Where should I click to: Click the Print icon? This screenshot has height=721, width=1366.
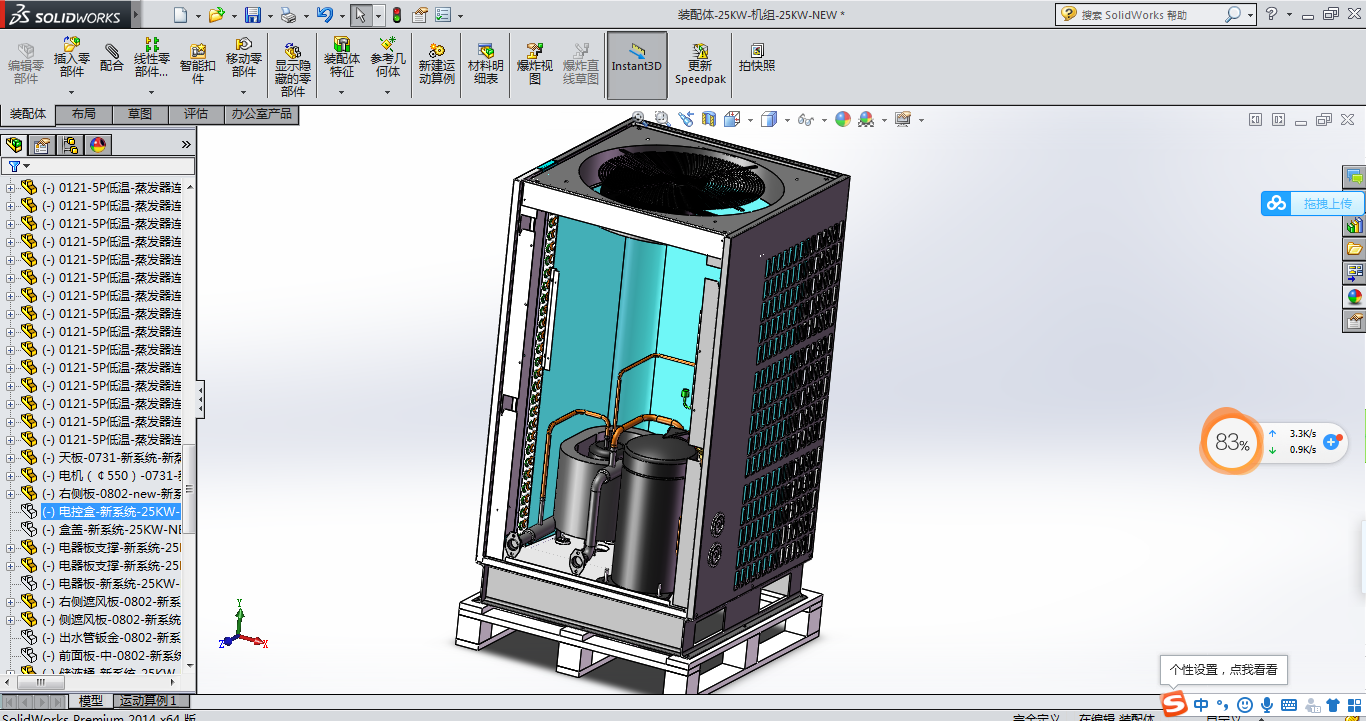pyautogui.click(x=288, y=15)
